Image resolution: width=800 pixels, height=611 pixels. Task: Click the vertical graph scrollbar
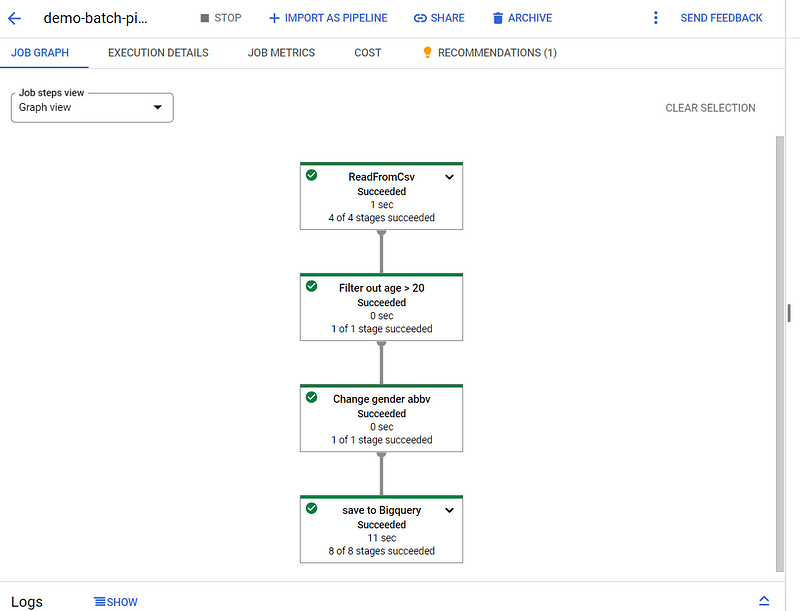pos(780,350)
